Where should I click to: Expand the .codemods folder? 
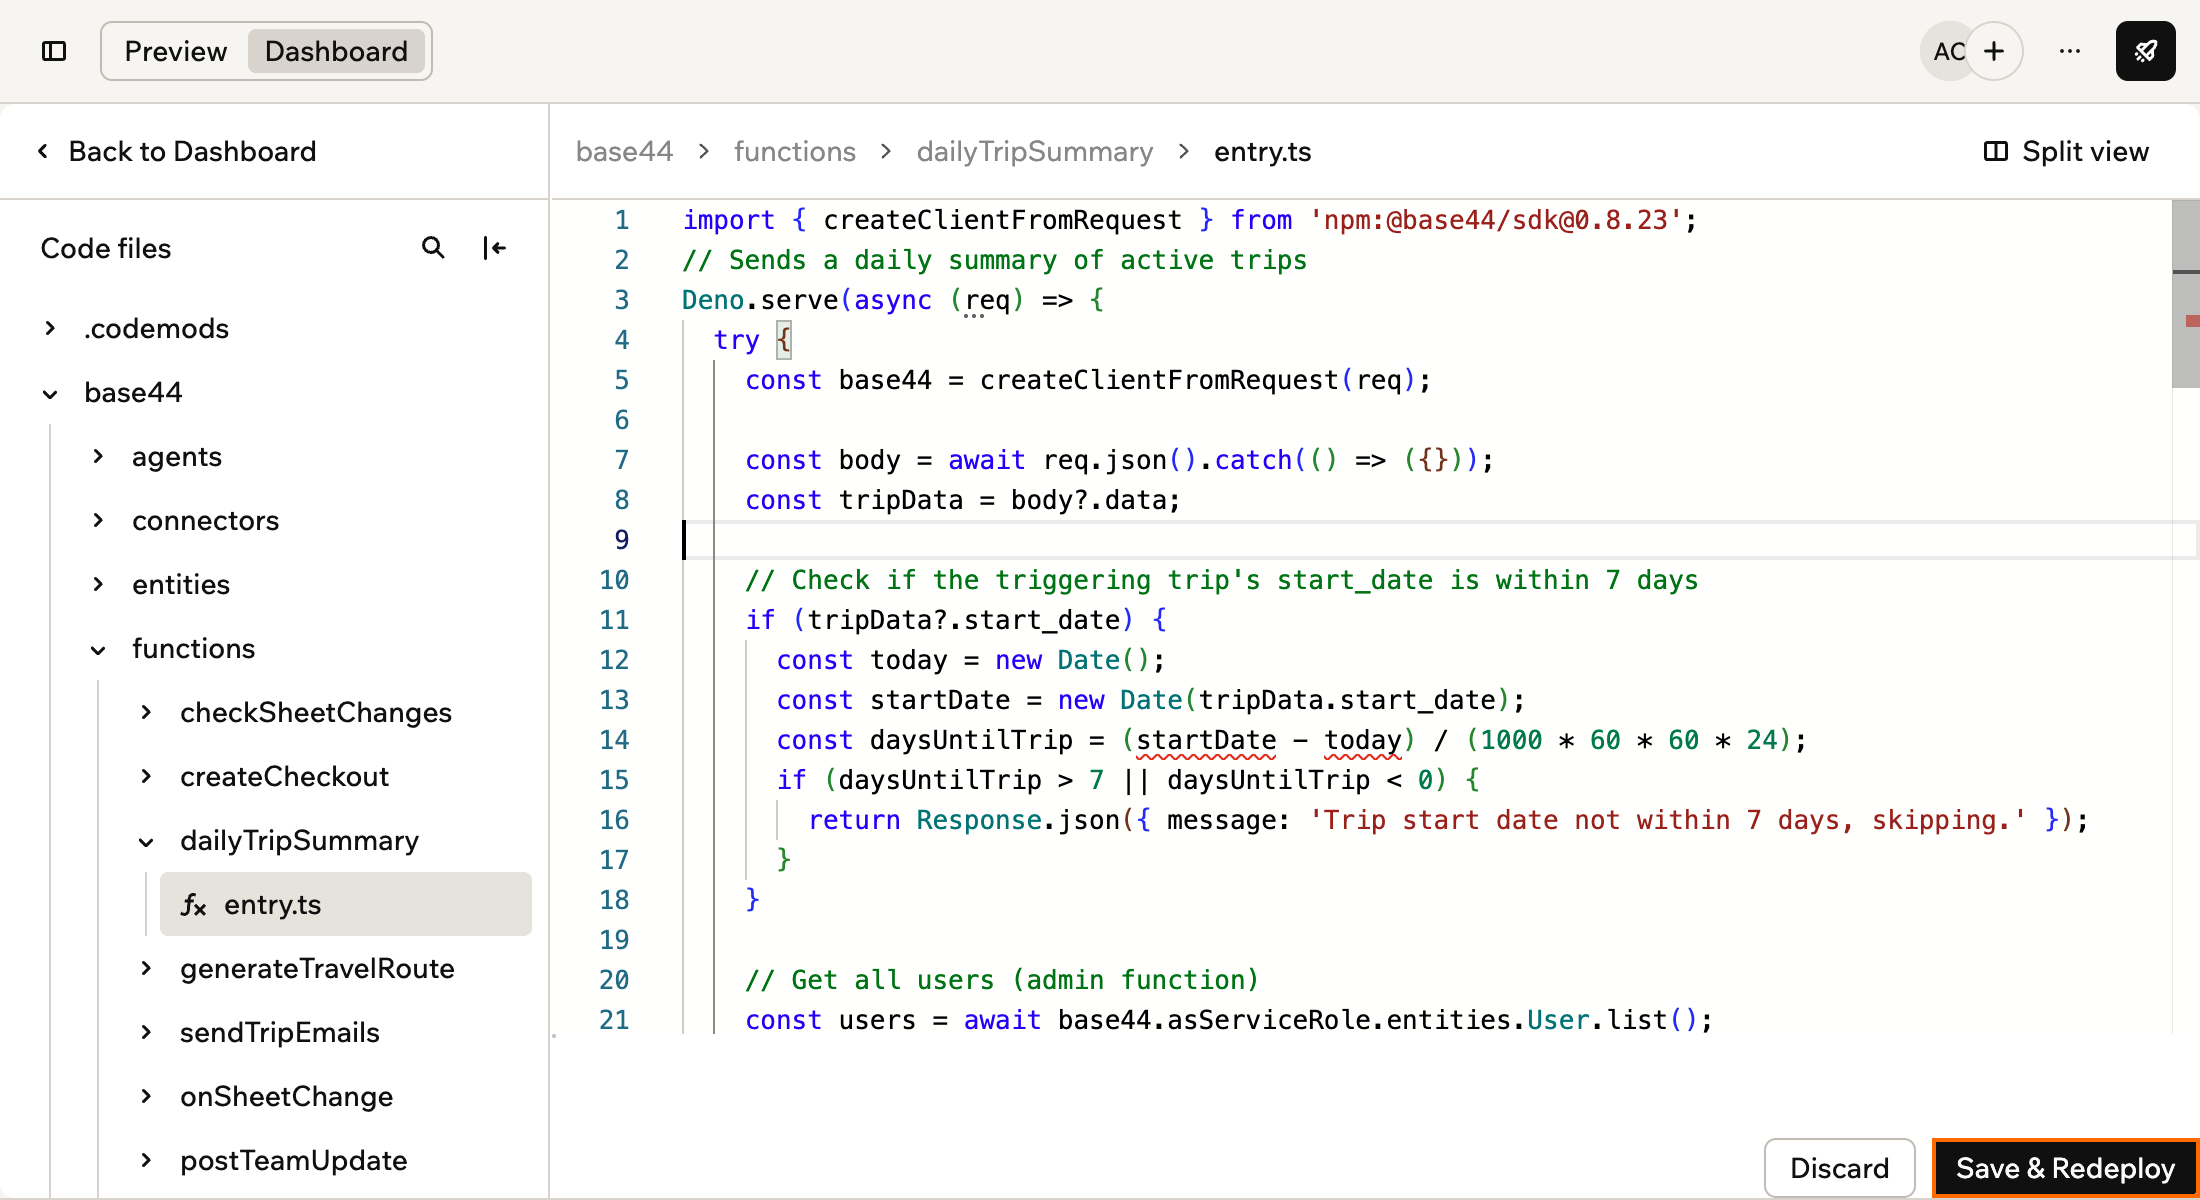point(50,328)
